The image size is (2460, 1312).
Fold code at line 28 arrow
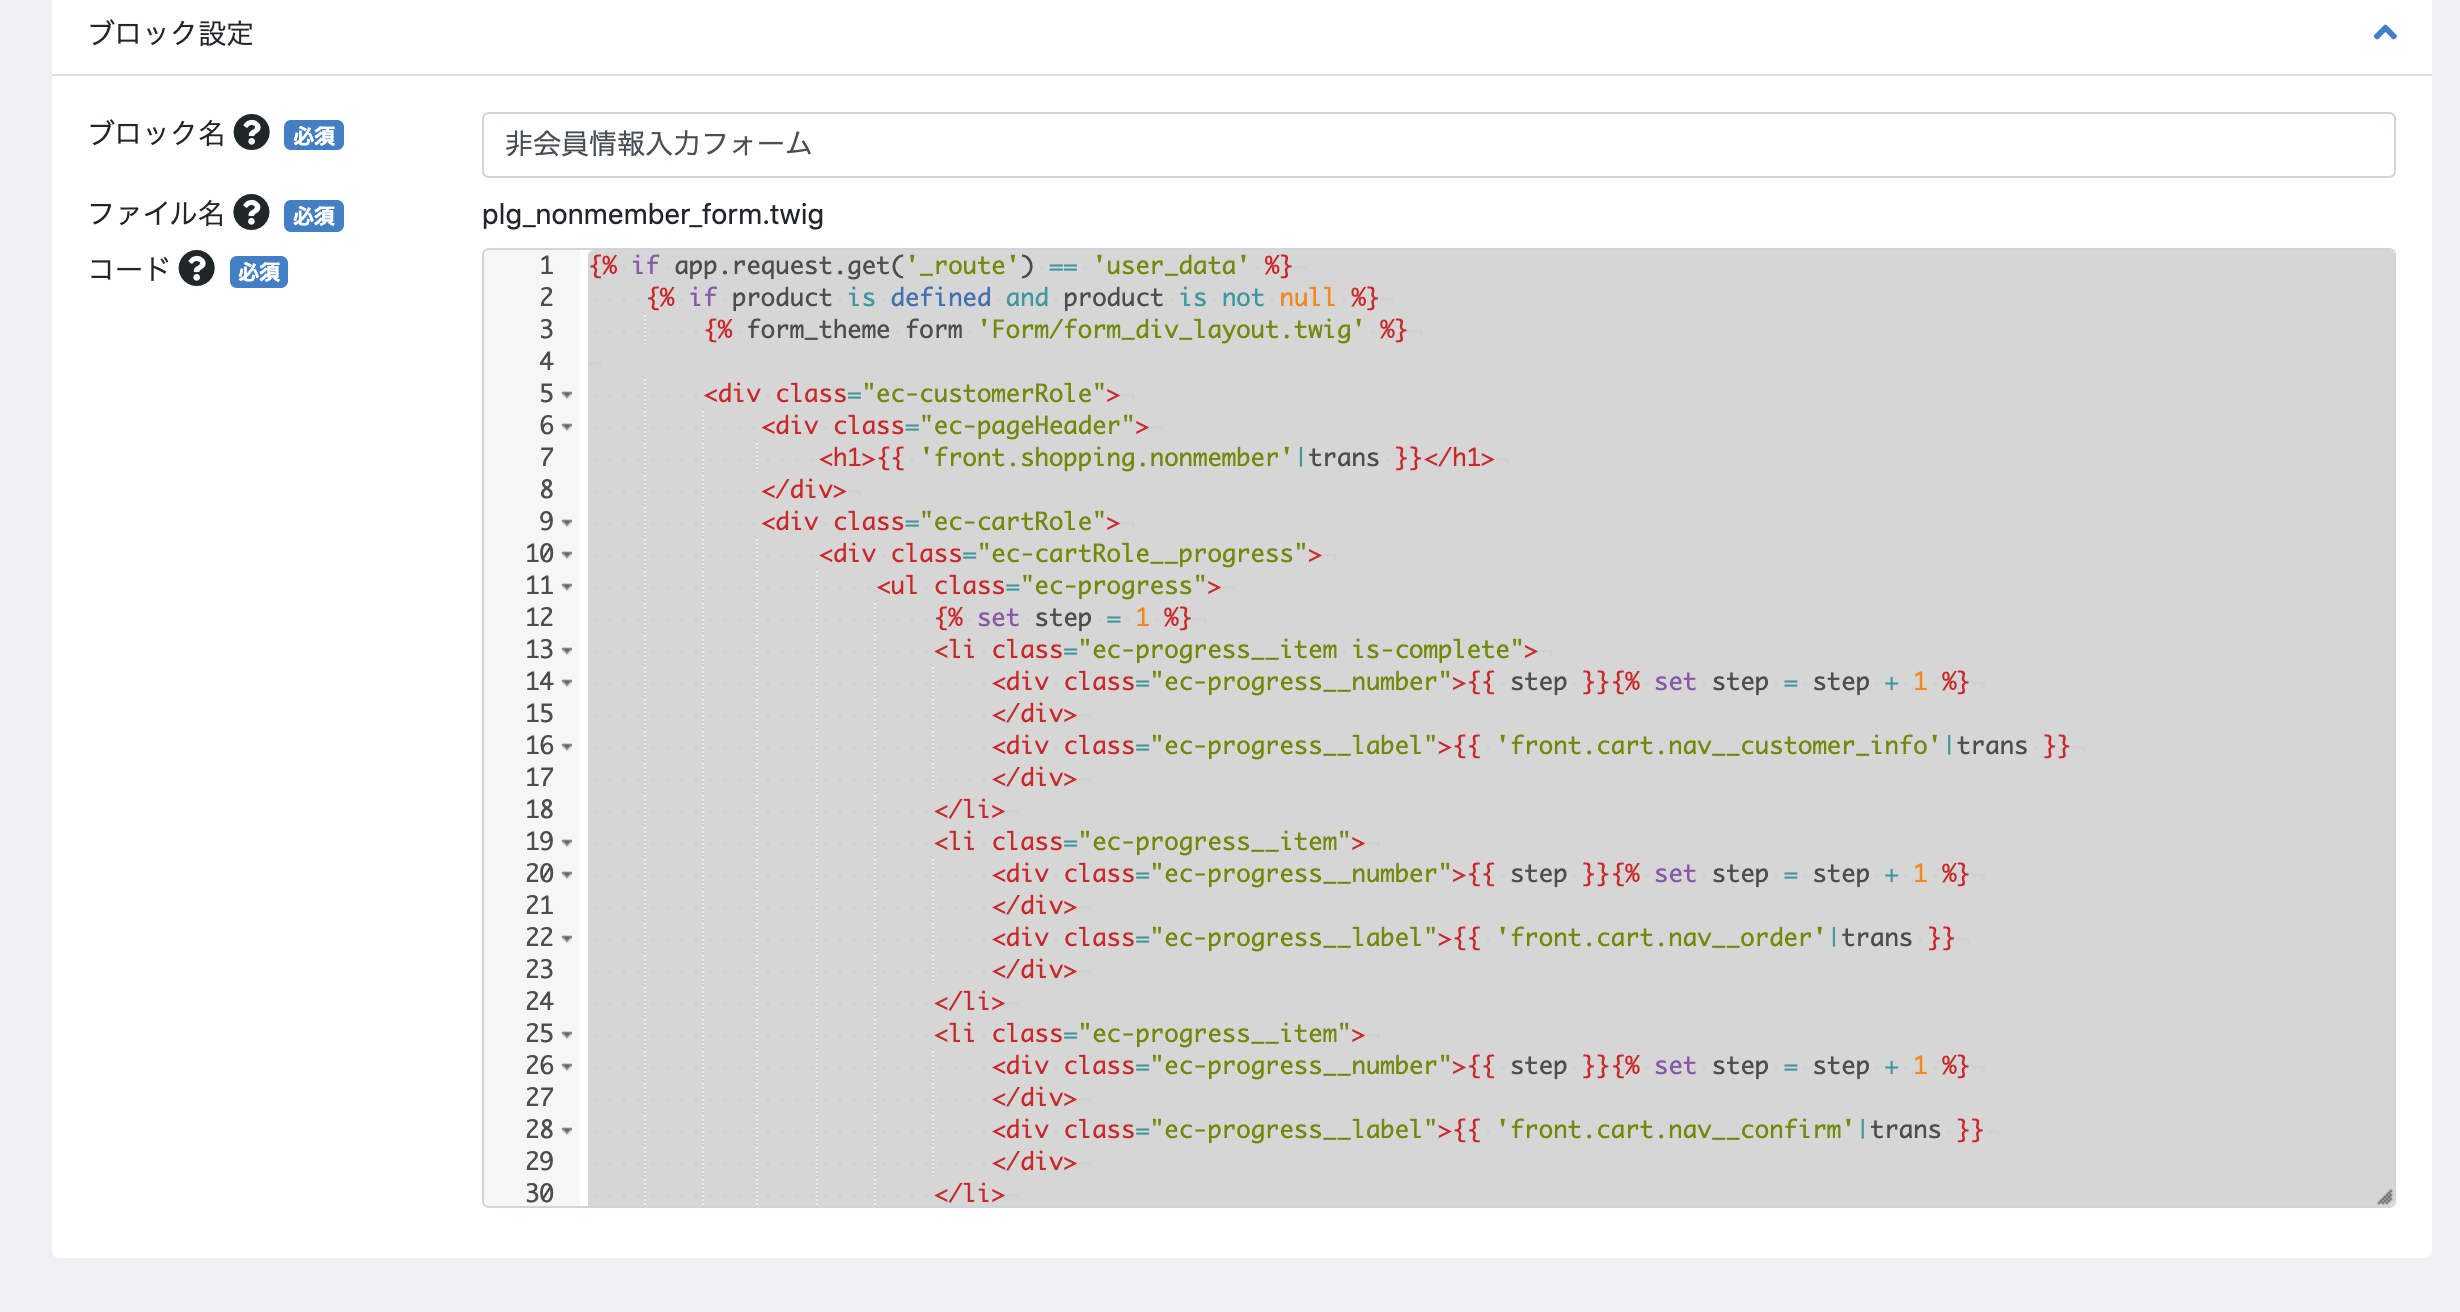click(567, 1131)
